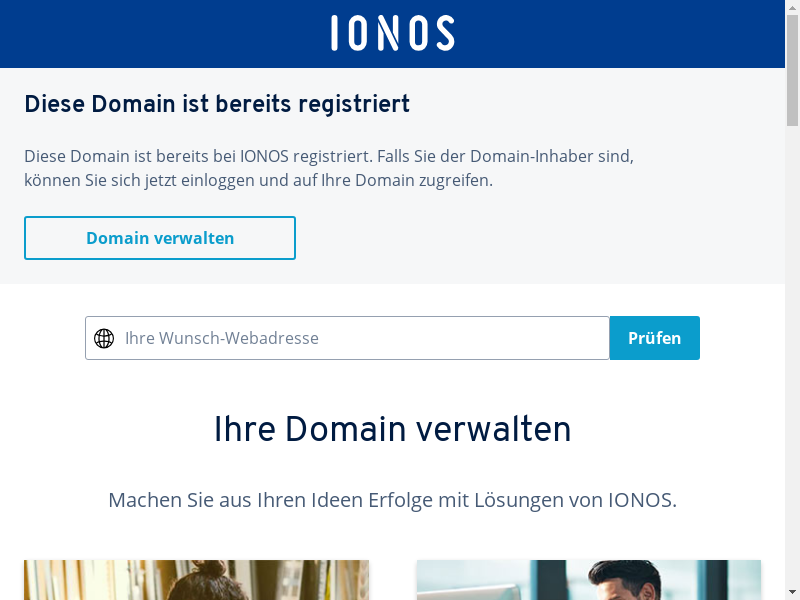Open the left photo thumbnail

point(196,580)
